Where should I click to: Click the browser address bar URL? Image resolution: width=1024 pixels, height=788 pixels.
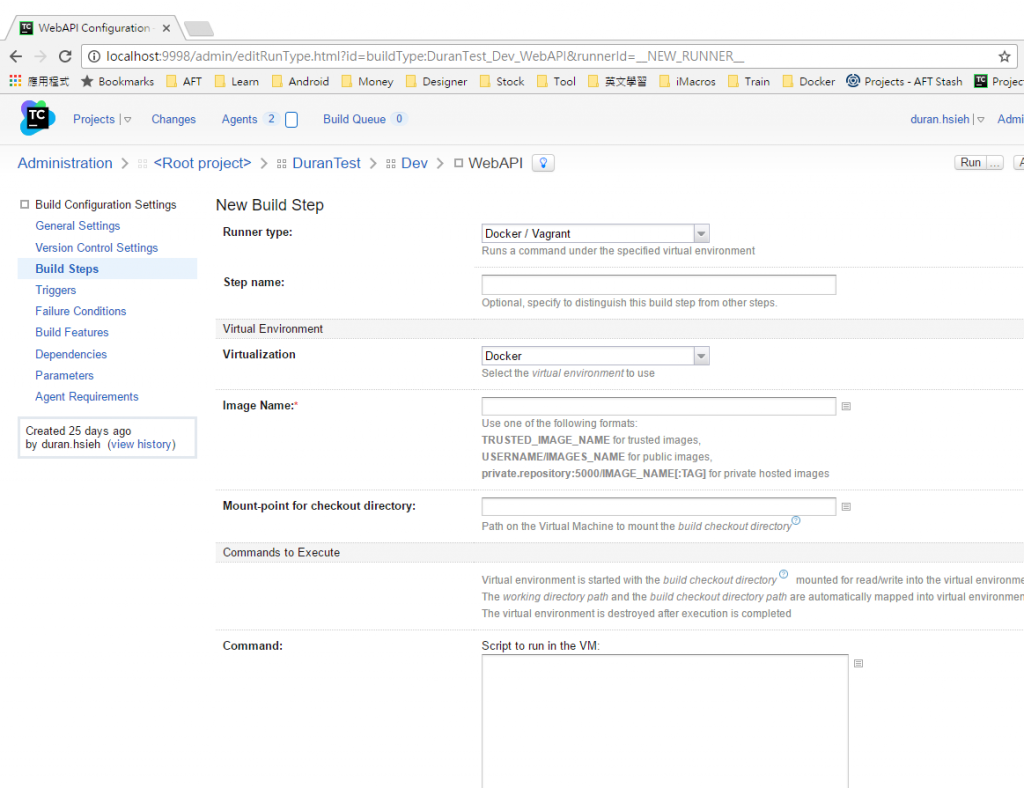[424, 57]
